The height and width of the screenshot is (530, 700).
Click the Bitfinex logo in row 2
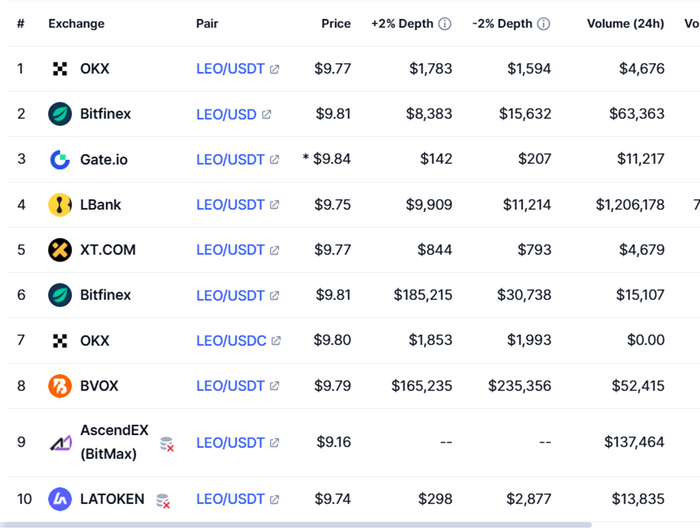click(60, 114)
